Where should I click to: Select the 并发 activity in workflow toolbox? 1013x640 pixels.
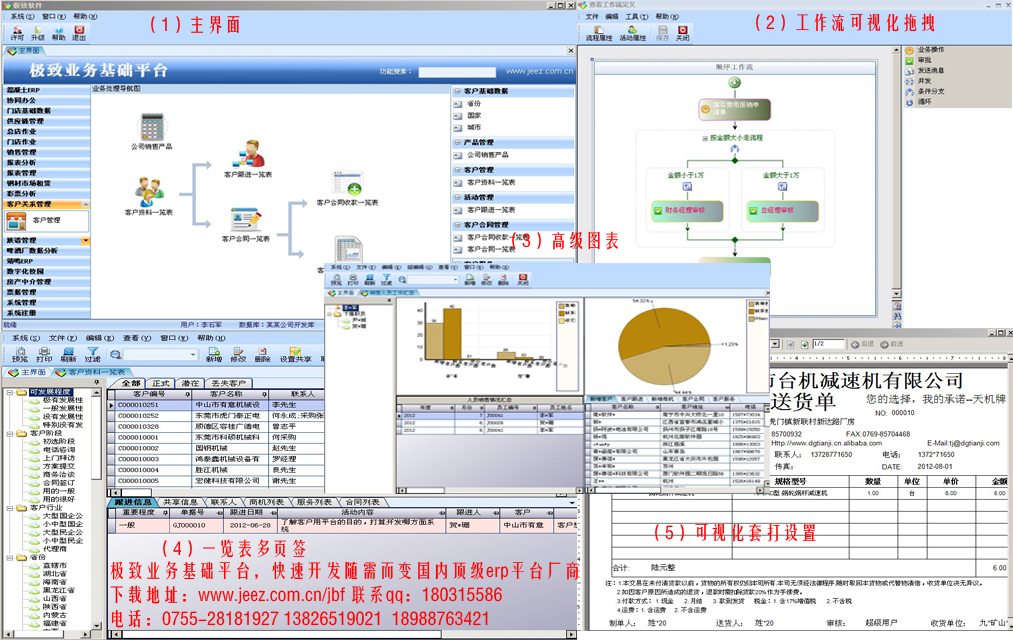[919, 81]
